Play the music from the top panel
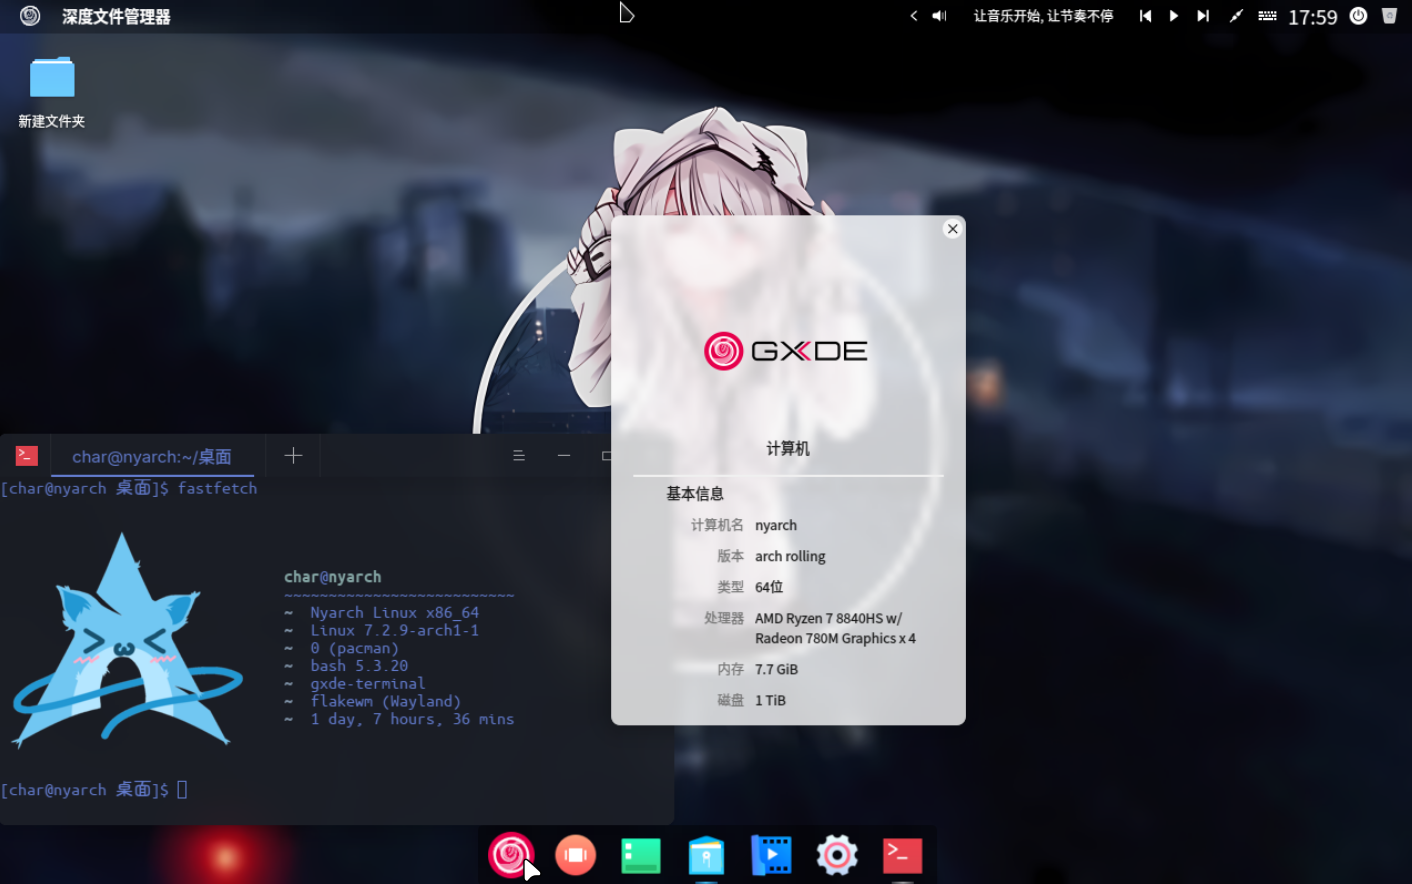 pyautogui.click(x=1174, y=16)
